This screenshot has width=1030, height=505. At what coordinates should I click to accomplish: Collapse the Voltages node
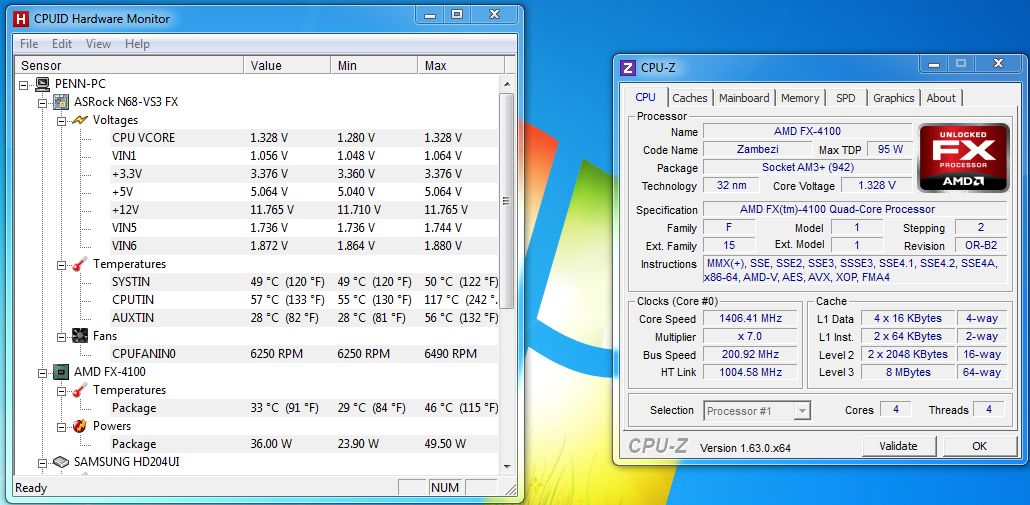click(x=61, y=121)
